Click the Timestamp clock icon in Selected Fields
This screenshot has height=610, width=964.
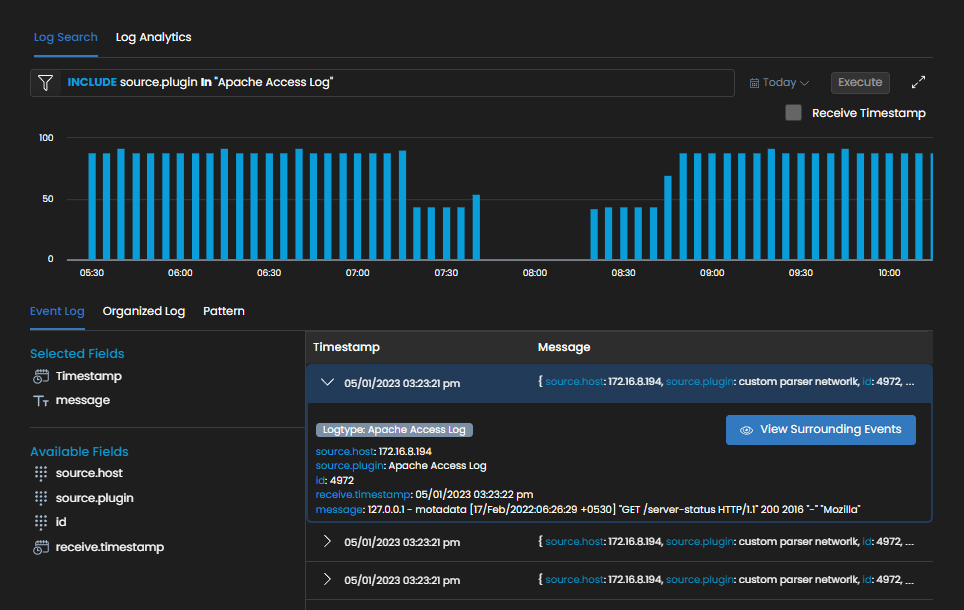41,377
